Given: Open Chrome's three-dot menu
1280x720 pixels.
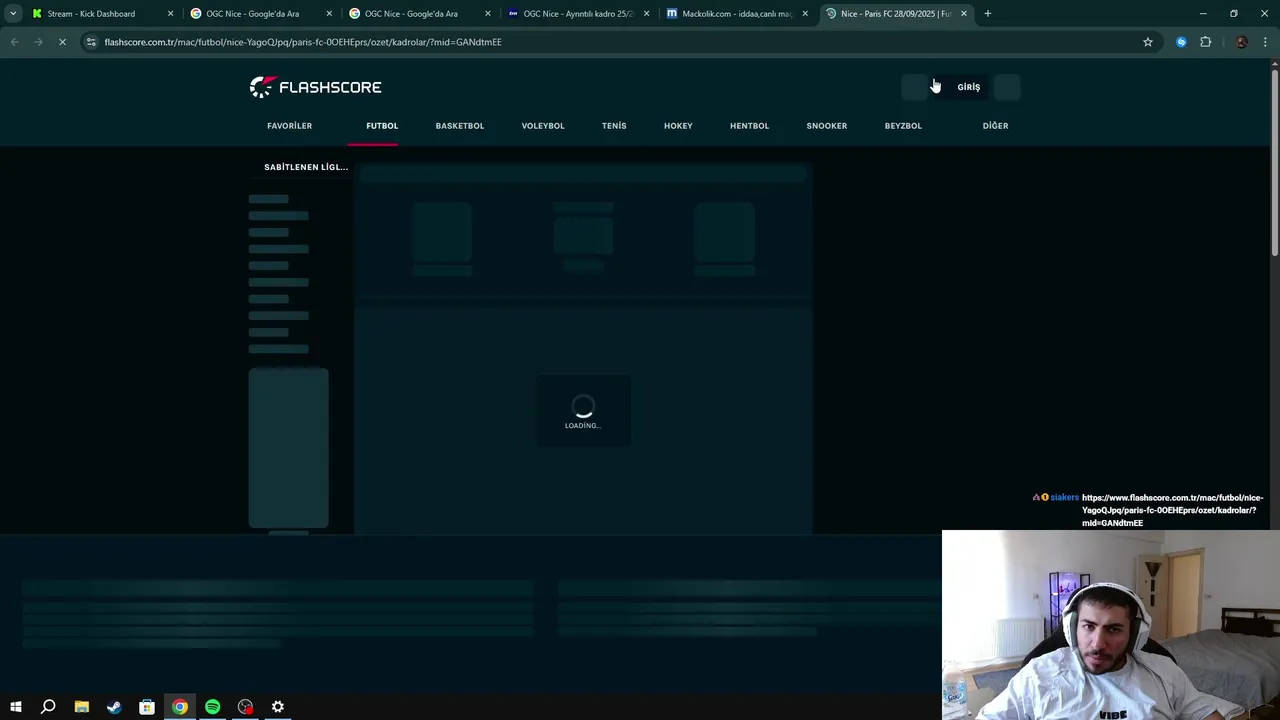Looking at the screenshot, I should click(x=1265, y=42).
